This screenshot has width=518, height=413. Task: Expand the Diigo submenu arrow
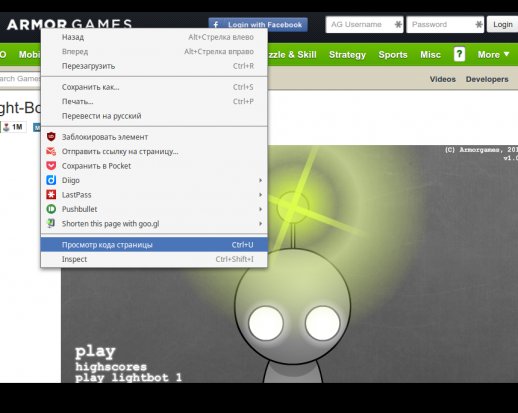(x=260, y=180)
